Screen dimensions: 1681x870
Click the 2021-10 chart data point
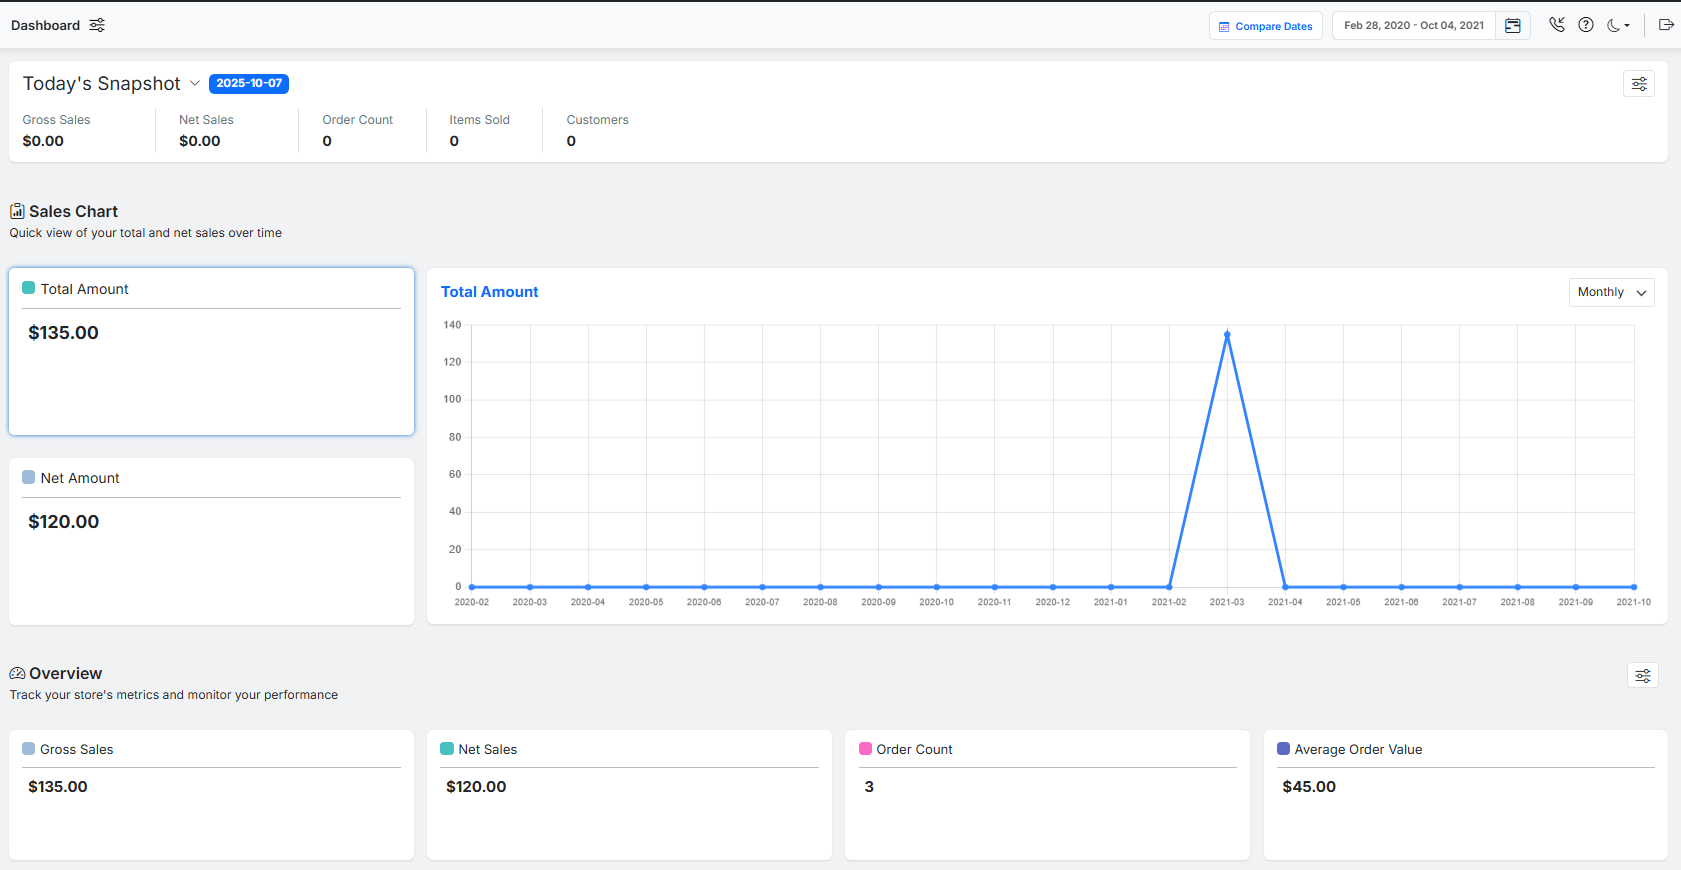(1634, 587)
